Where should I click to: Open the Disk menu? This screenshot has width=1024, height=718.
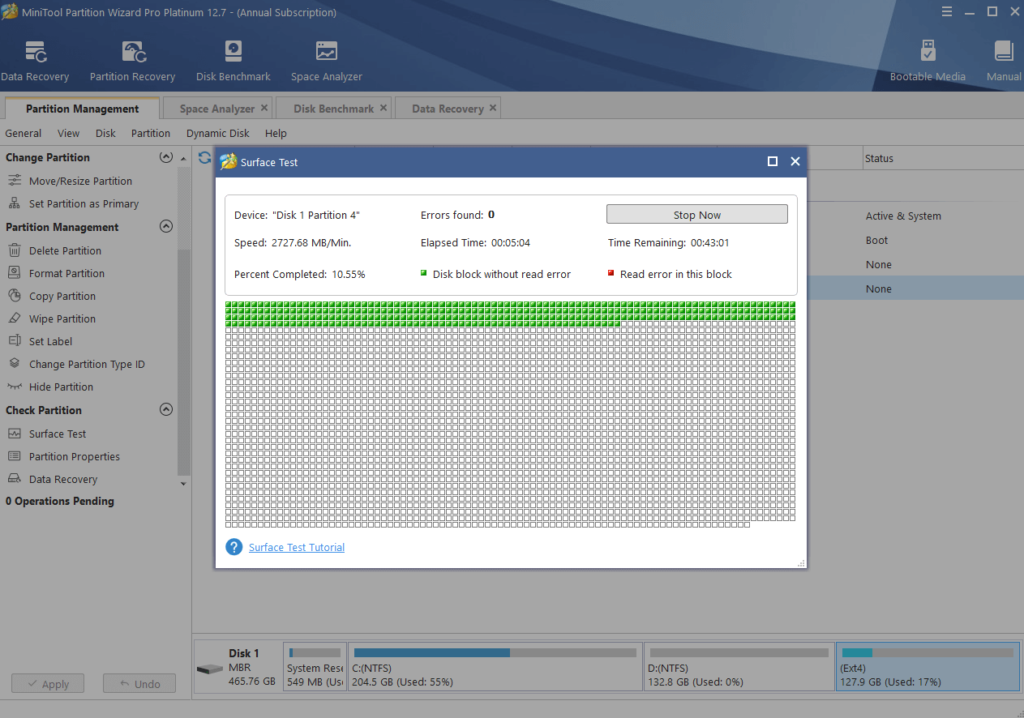pyautogui.click(x=105, y=133)
